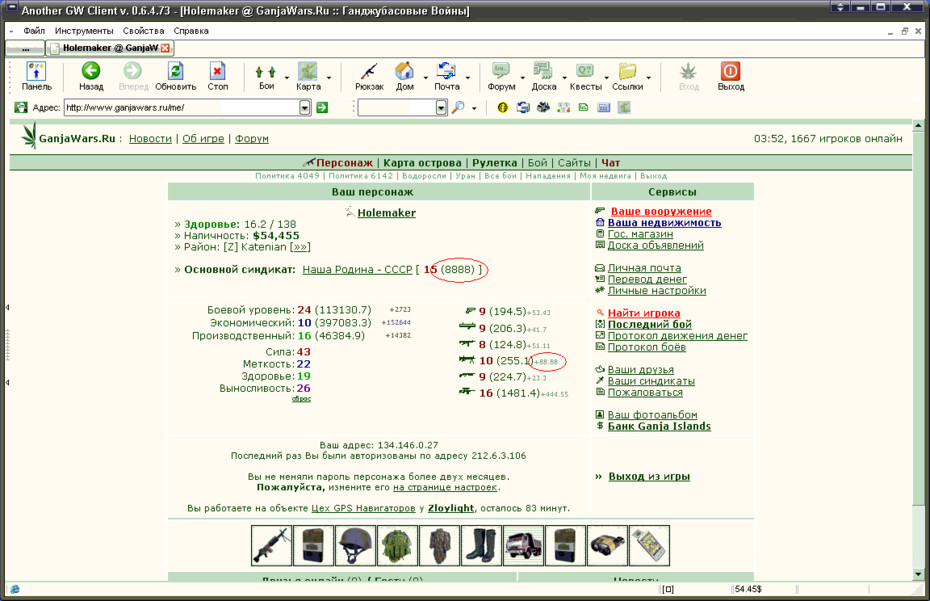Screen dimensions: 930x601
Task: Open the Цех GPS Навигаторов link
Action: coord(363,508)
